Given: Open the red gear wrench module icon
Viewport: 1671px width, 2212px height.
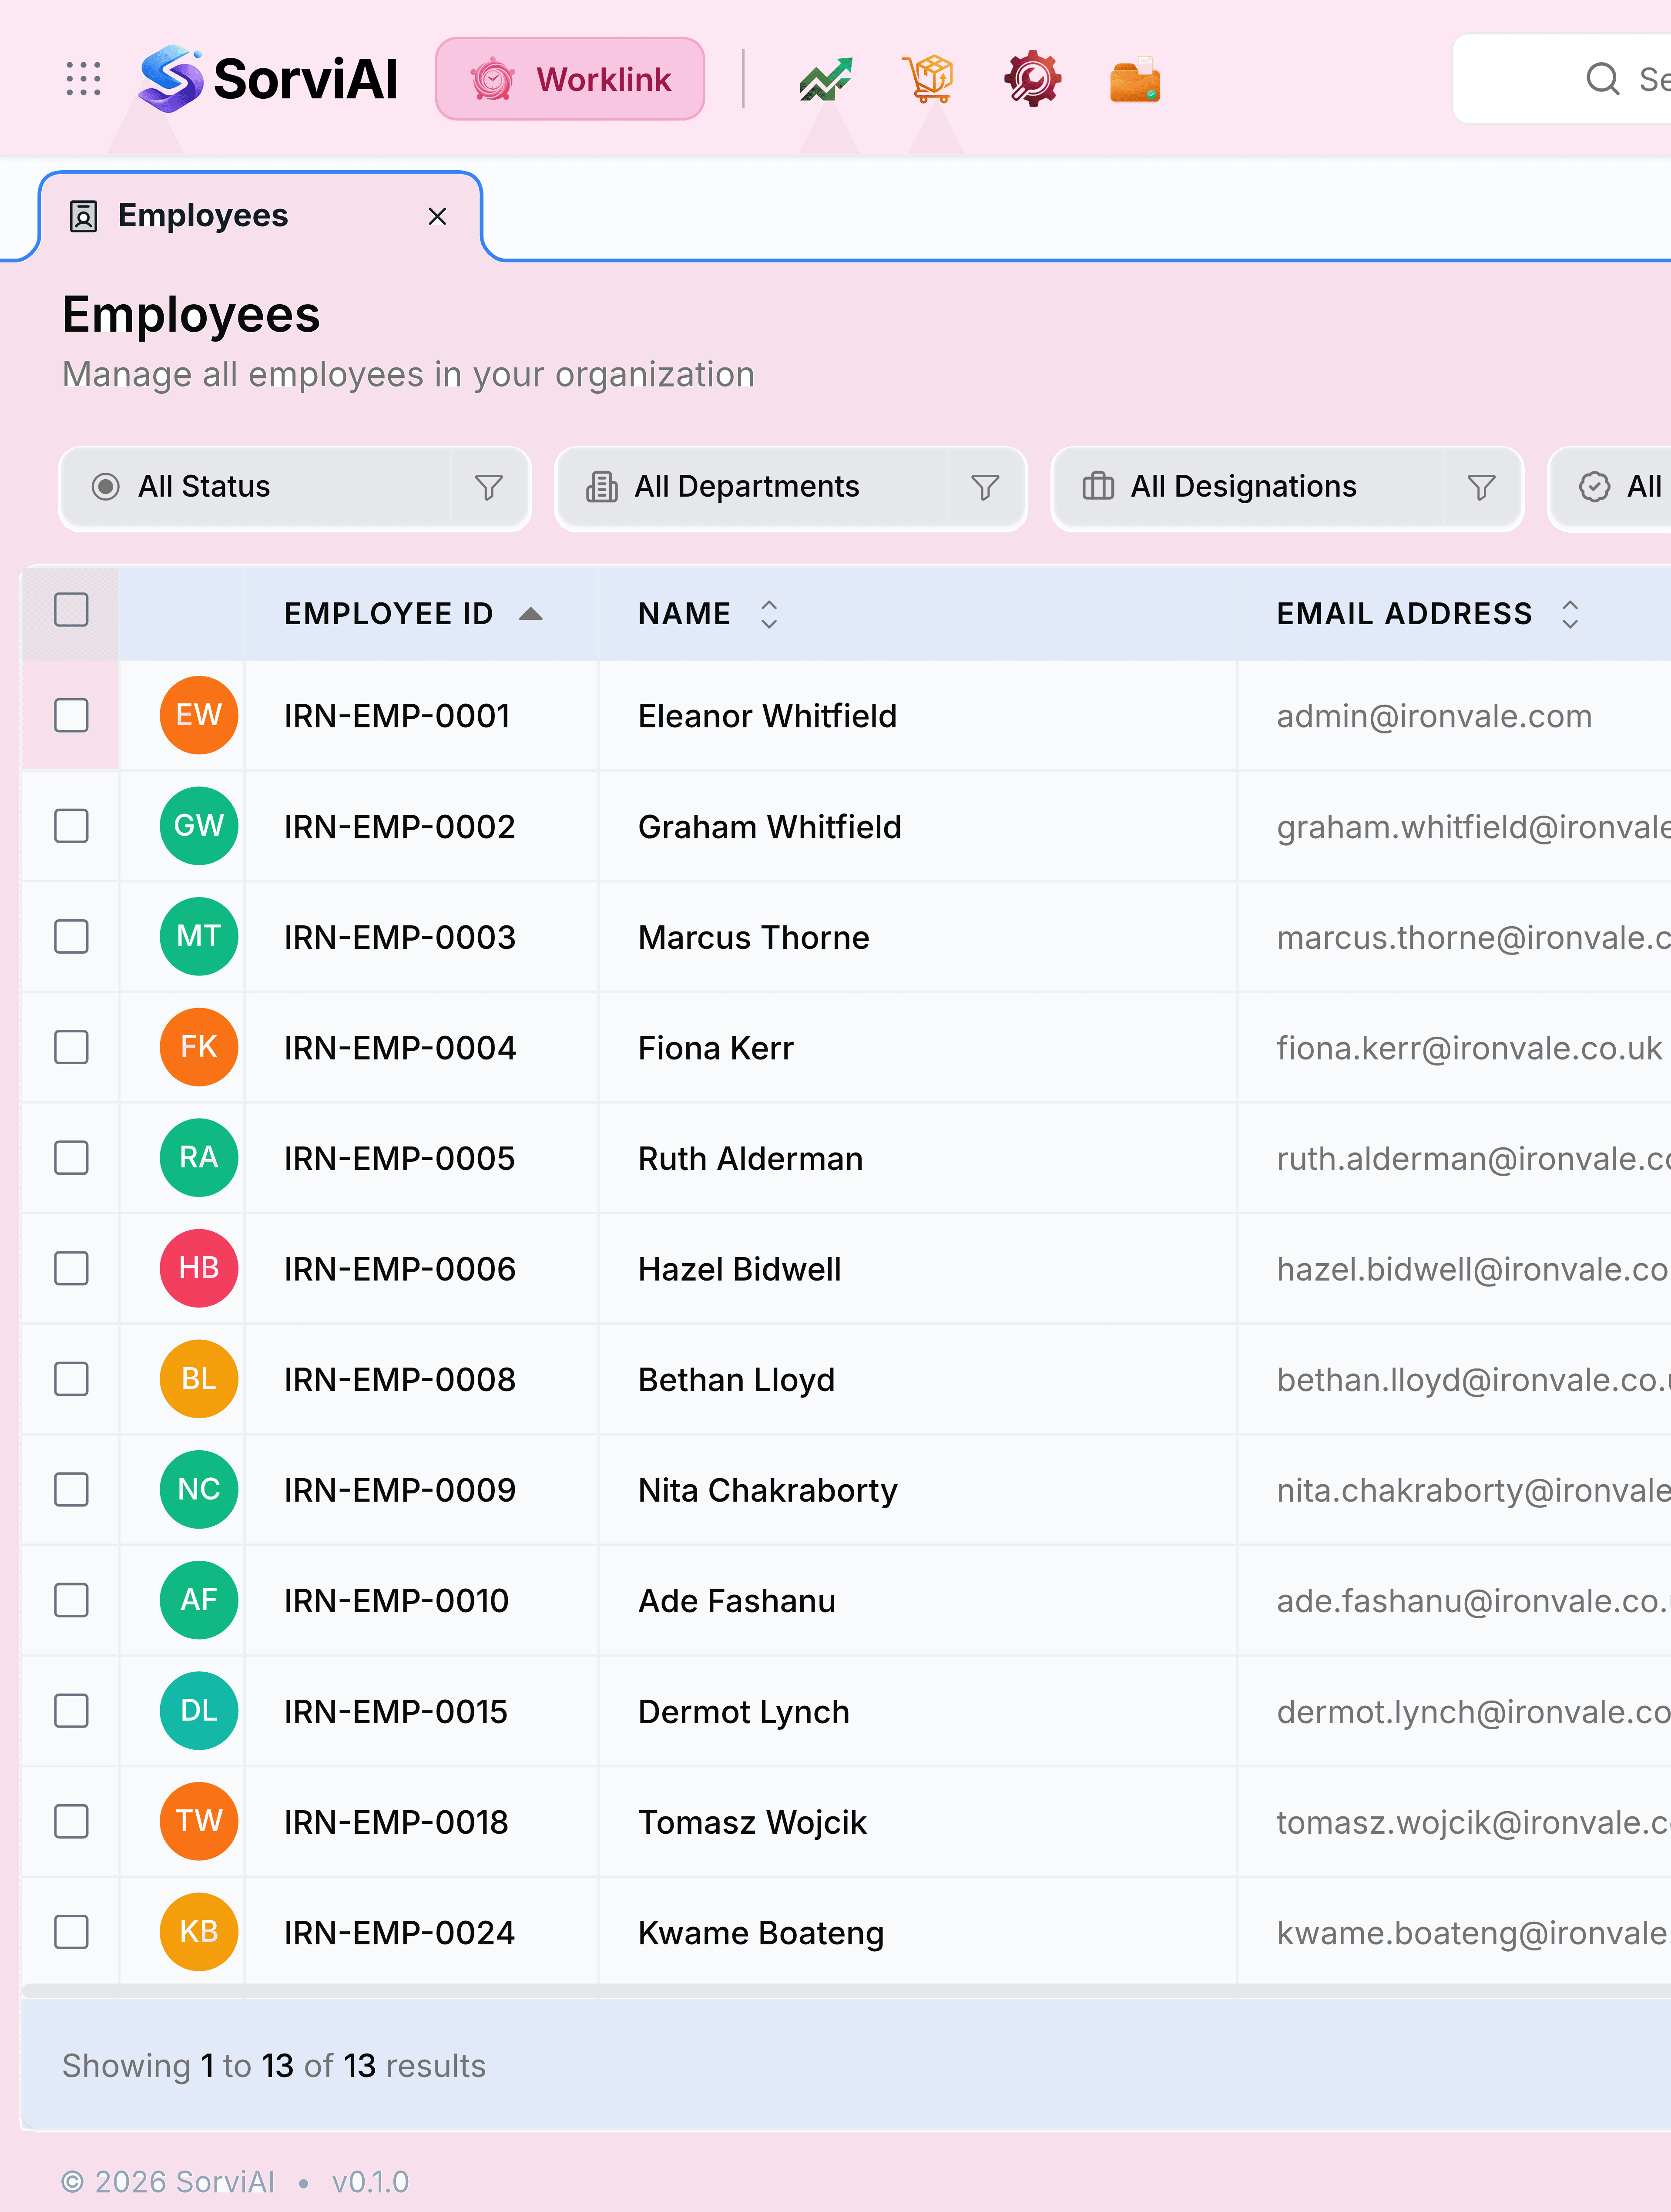Looking at the screenshot, I should coord(1032,79).
